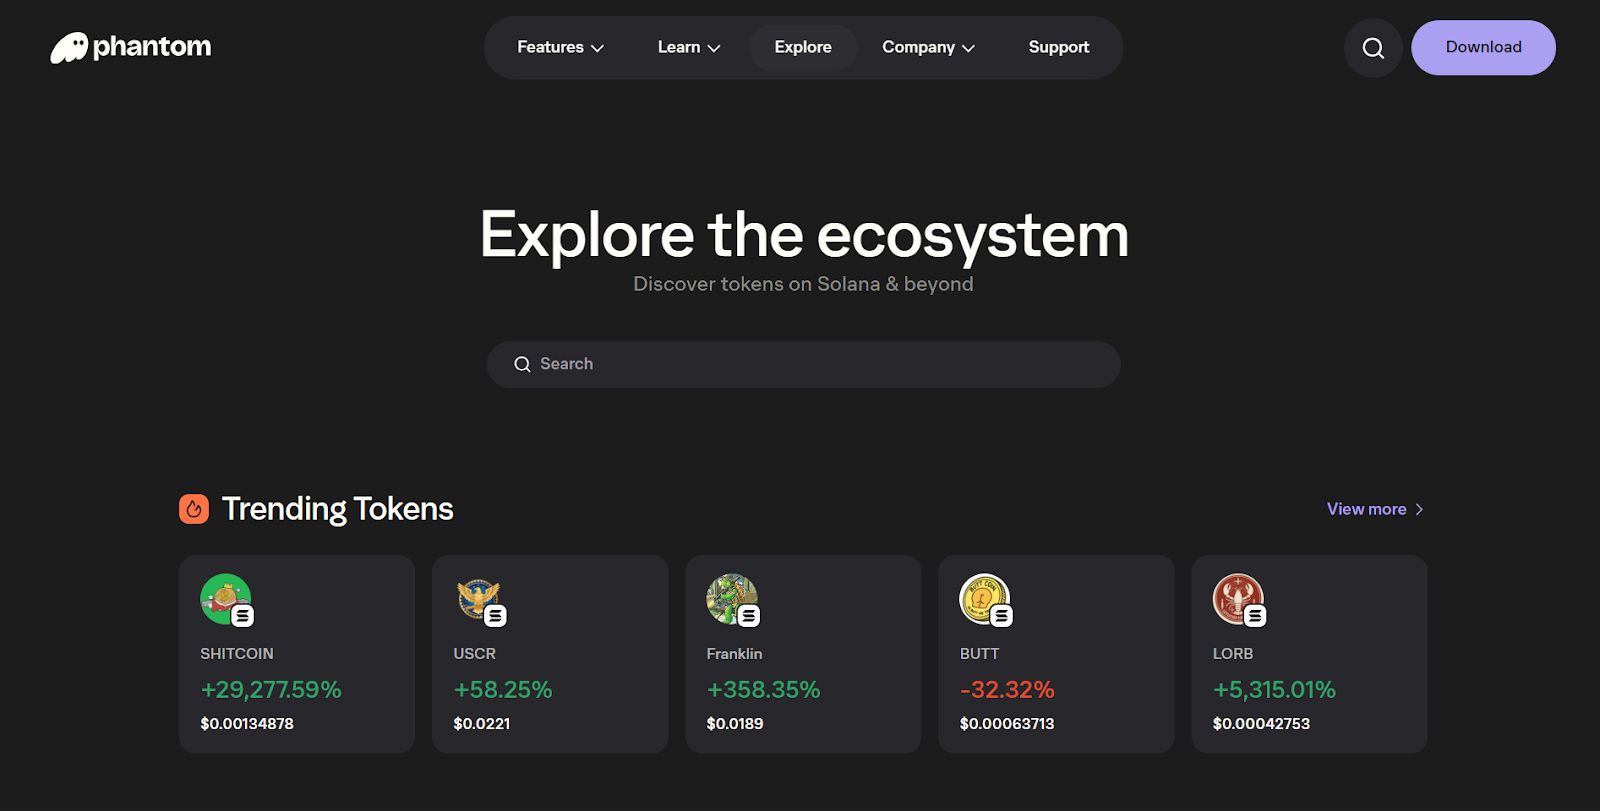This screenshot has width=1600, height=811.
Task: Open search via top-right magnifier icon
Action: [1373, 48]
